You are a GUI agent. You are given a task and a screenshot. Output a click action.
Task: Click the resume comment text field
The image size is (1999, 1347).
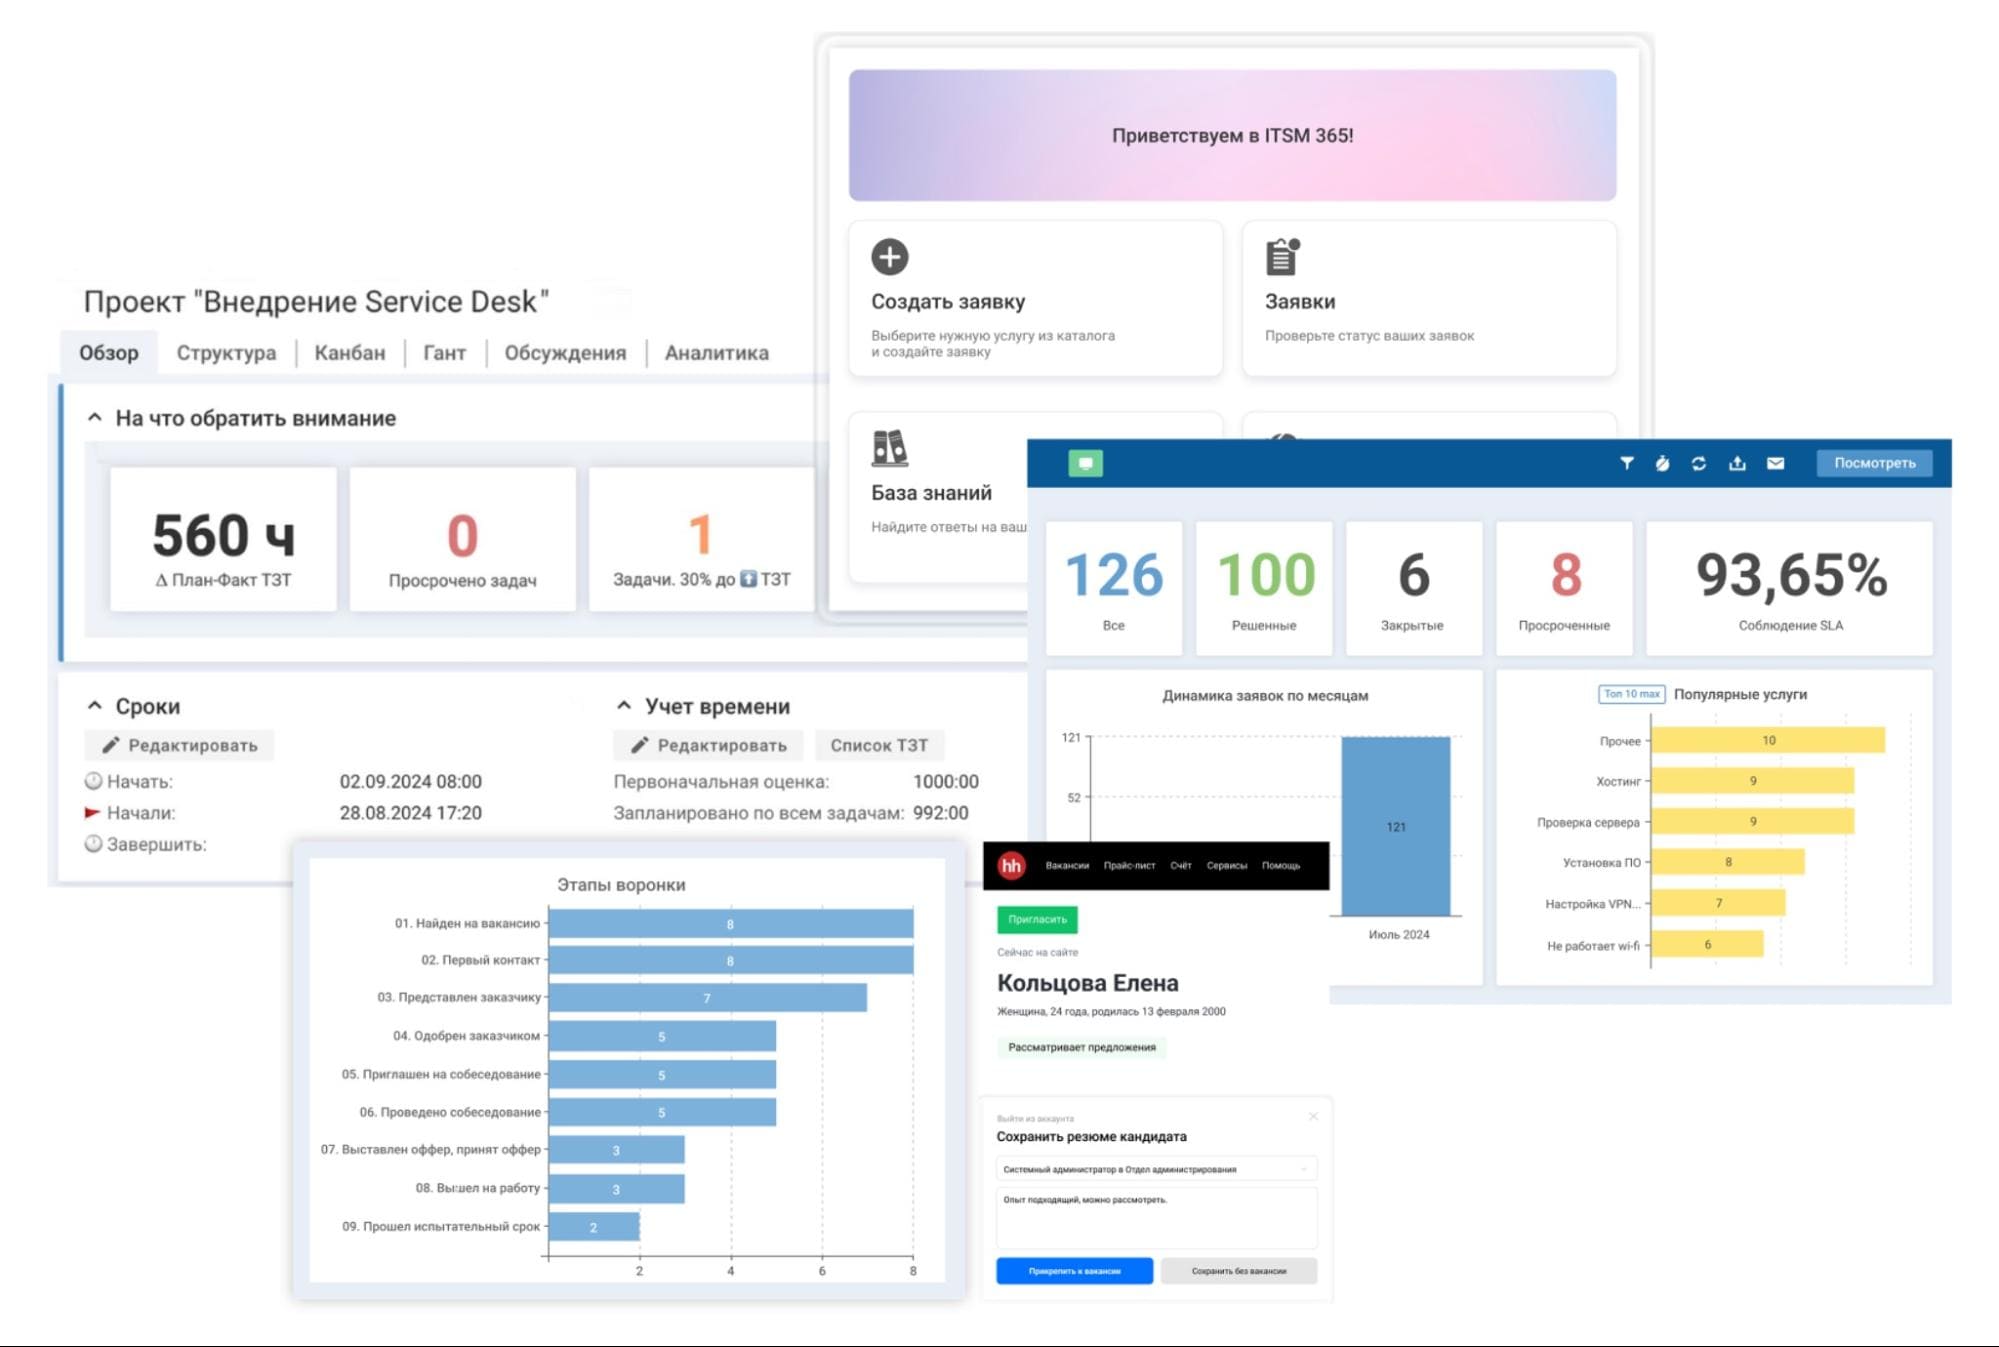pos(1156,1218)
